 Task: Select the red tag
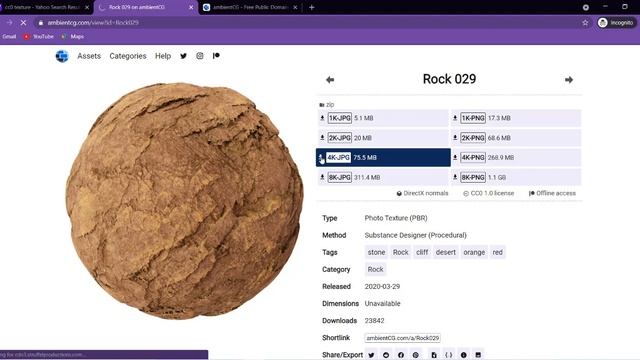[498, 252]
